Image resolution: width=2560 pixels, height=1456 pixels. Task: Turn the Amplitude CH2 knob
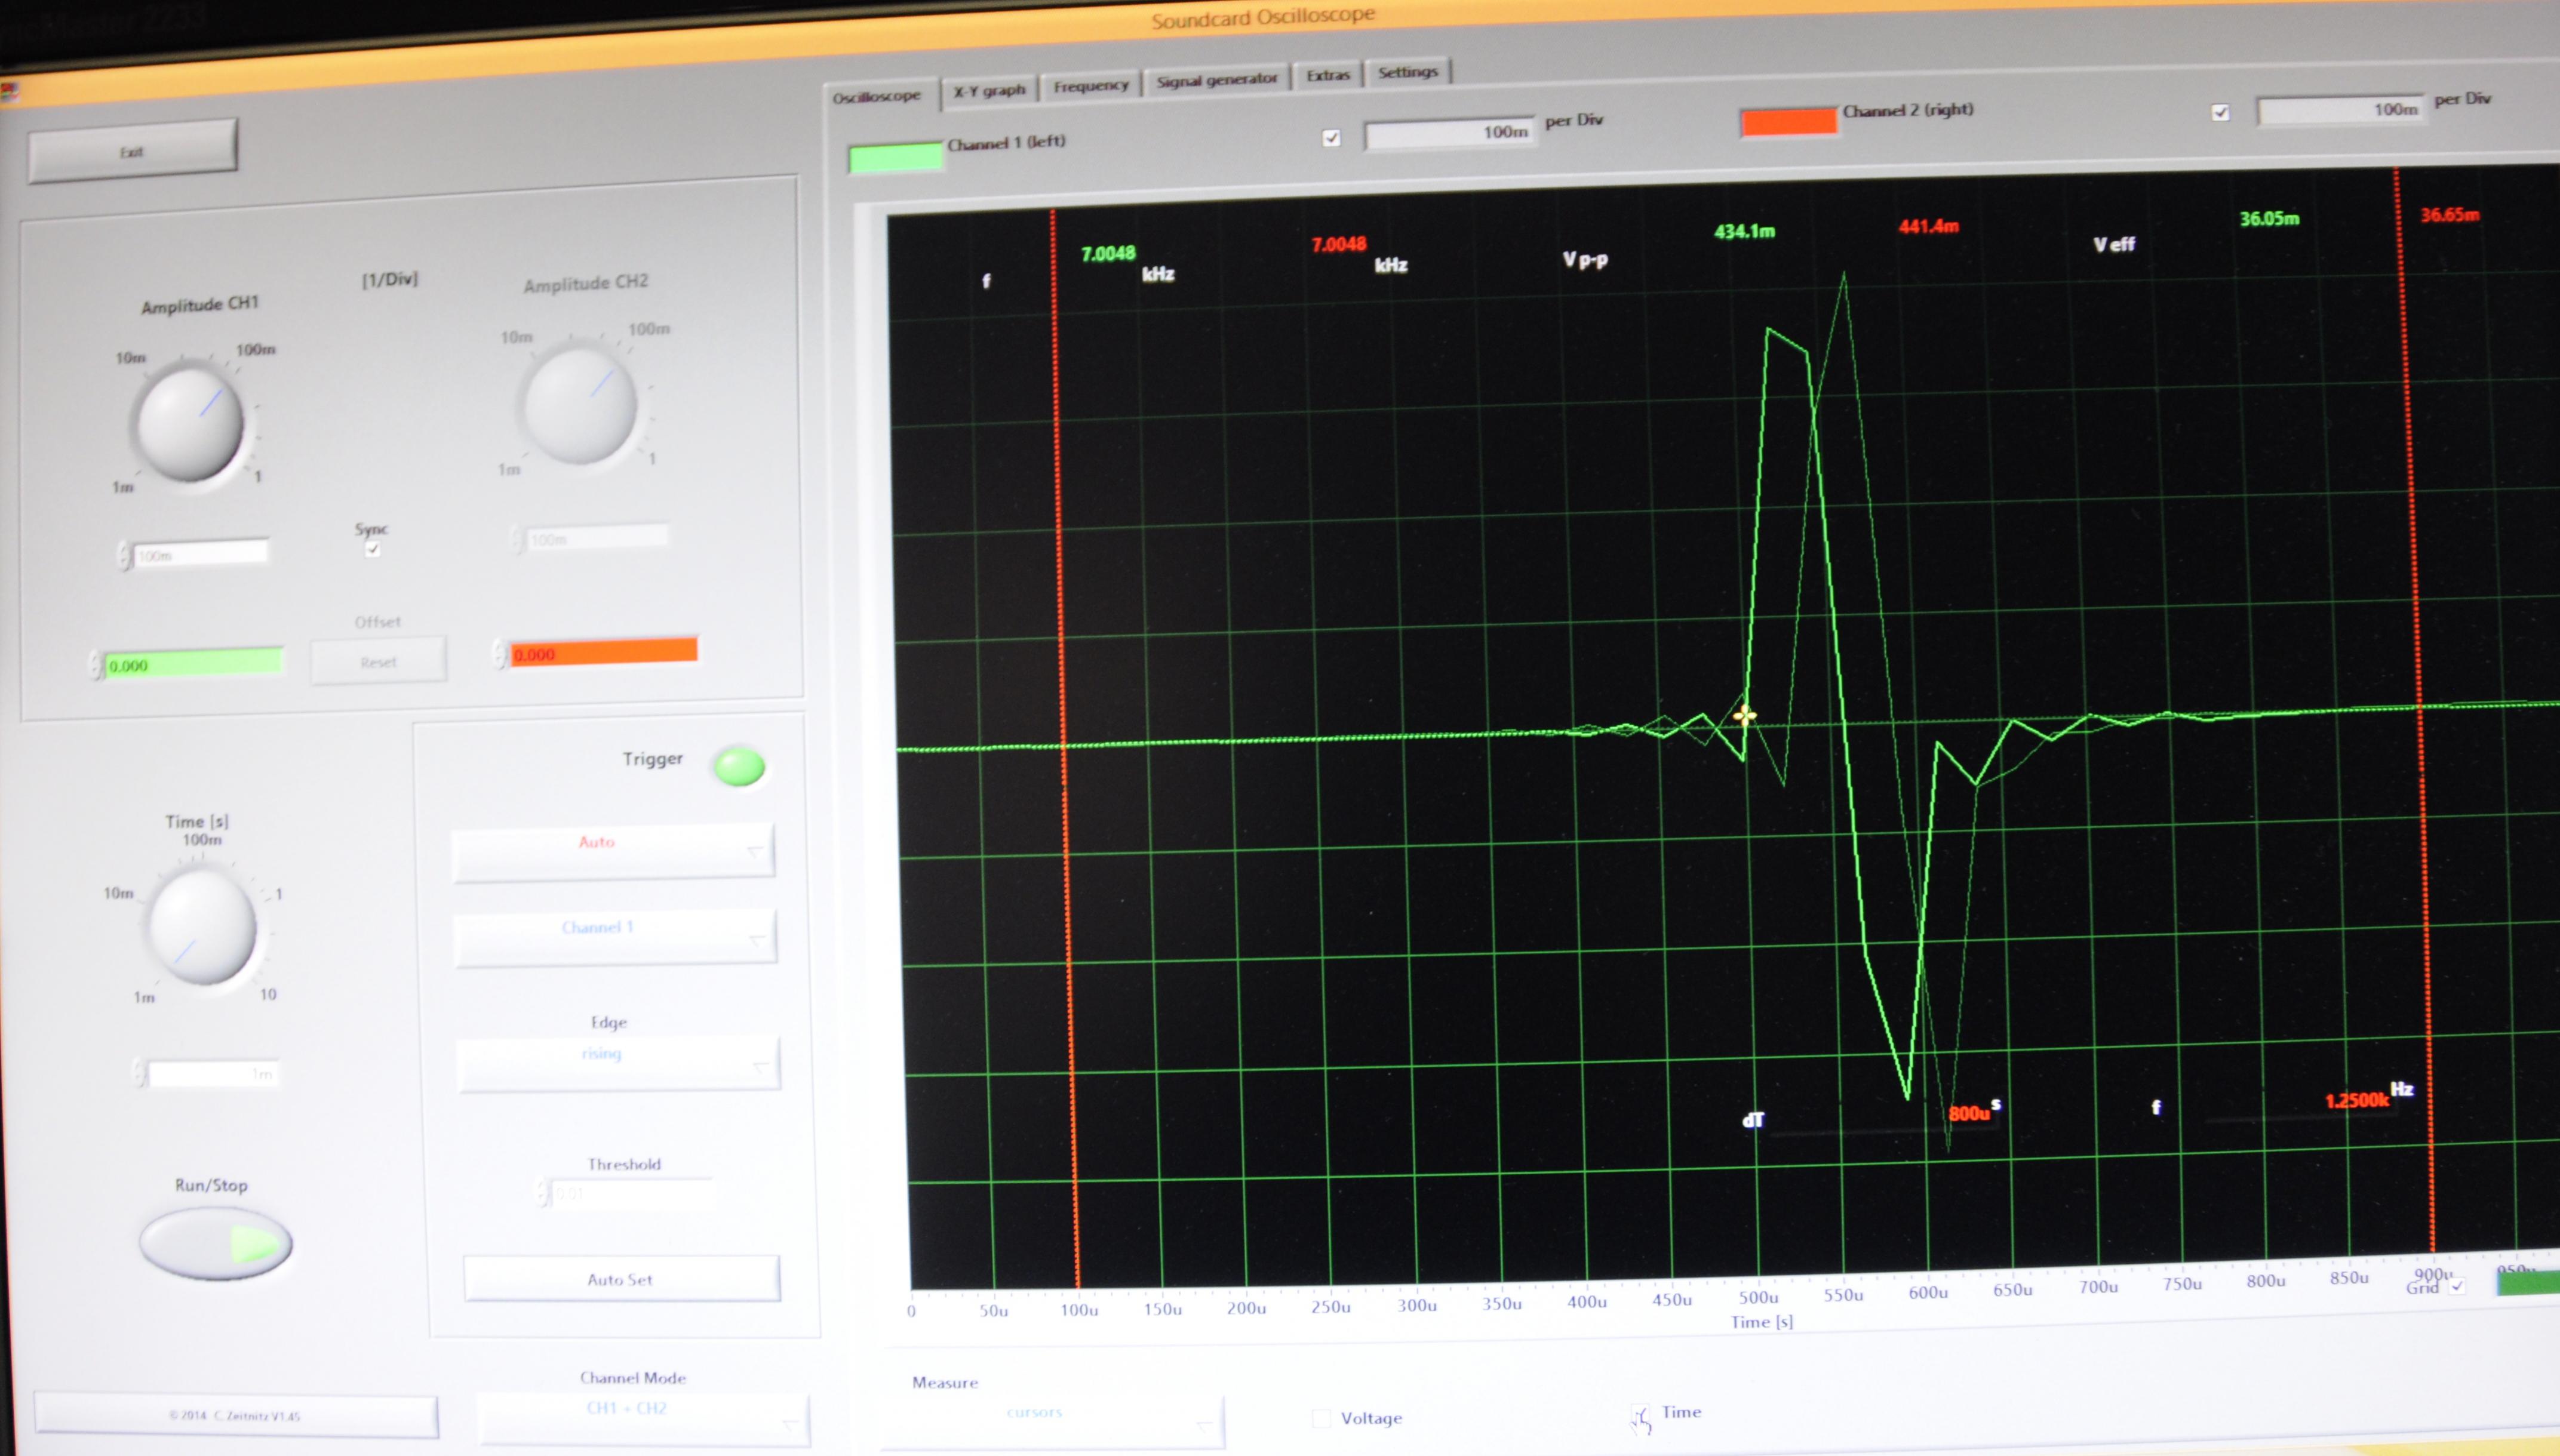(x=581, y=404)
